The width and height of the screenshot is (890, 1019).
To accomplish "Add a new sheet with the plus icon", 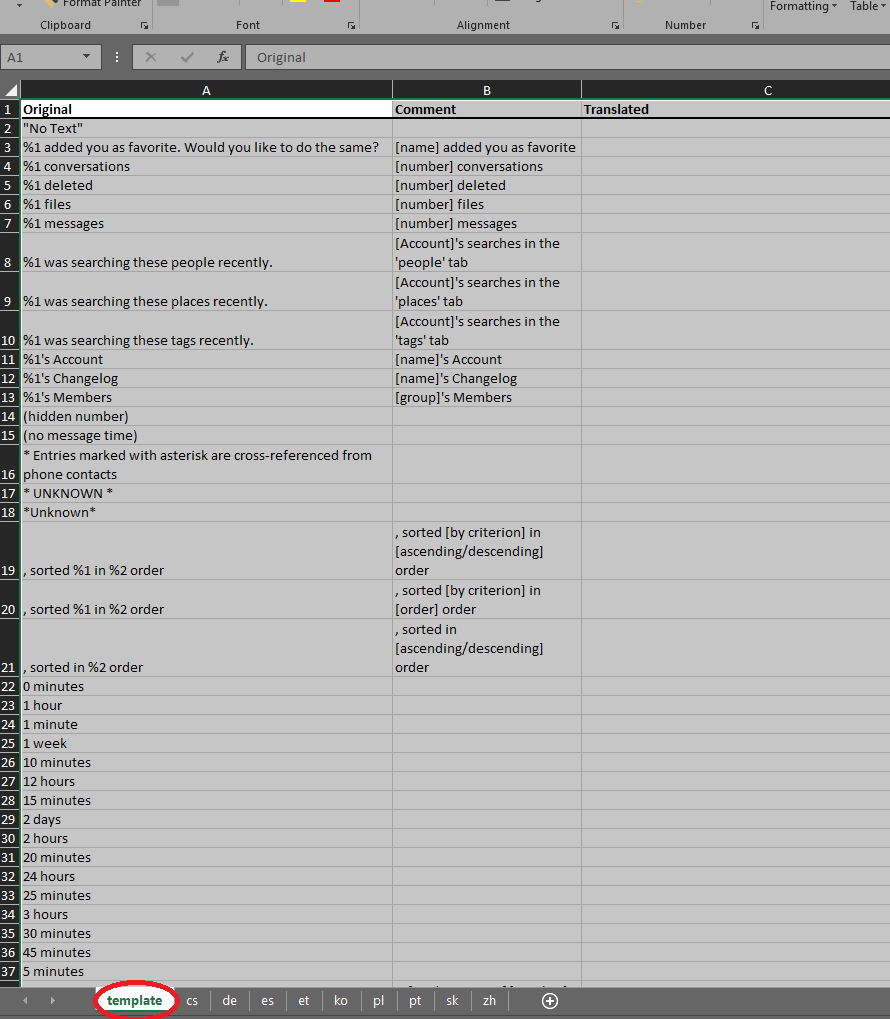I will 549,1000.
